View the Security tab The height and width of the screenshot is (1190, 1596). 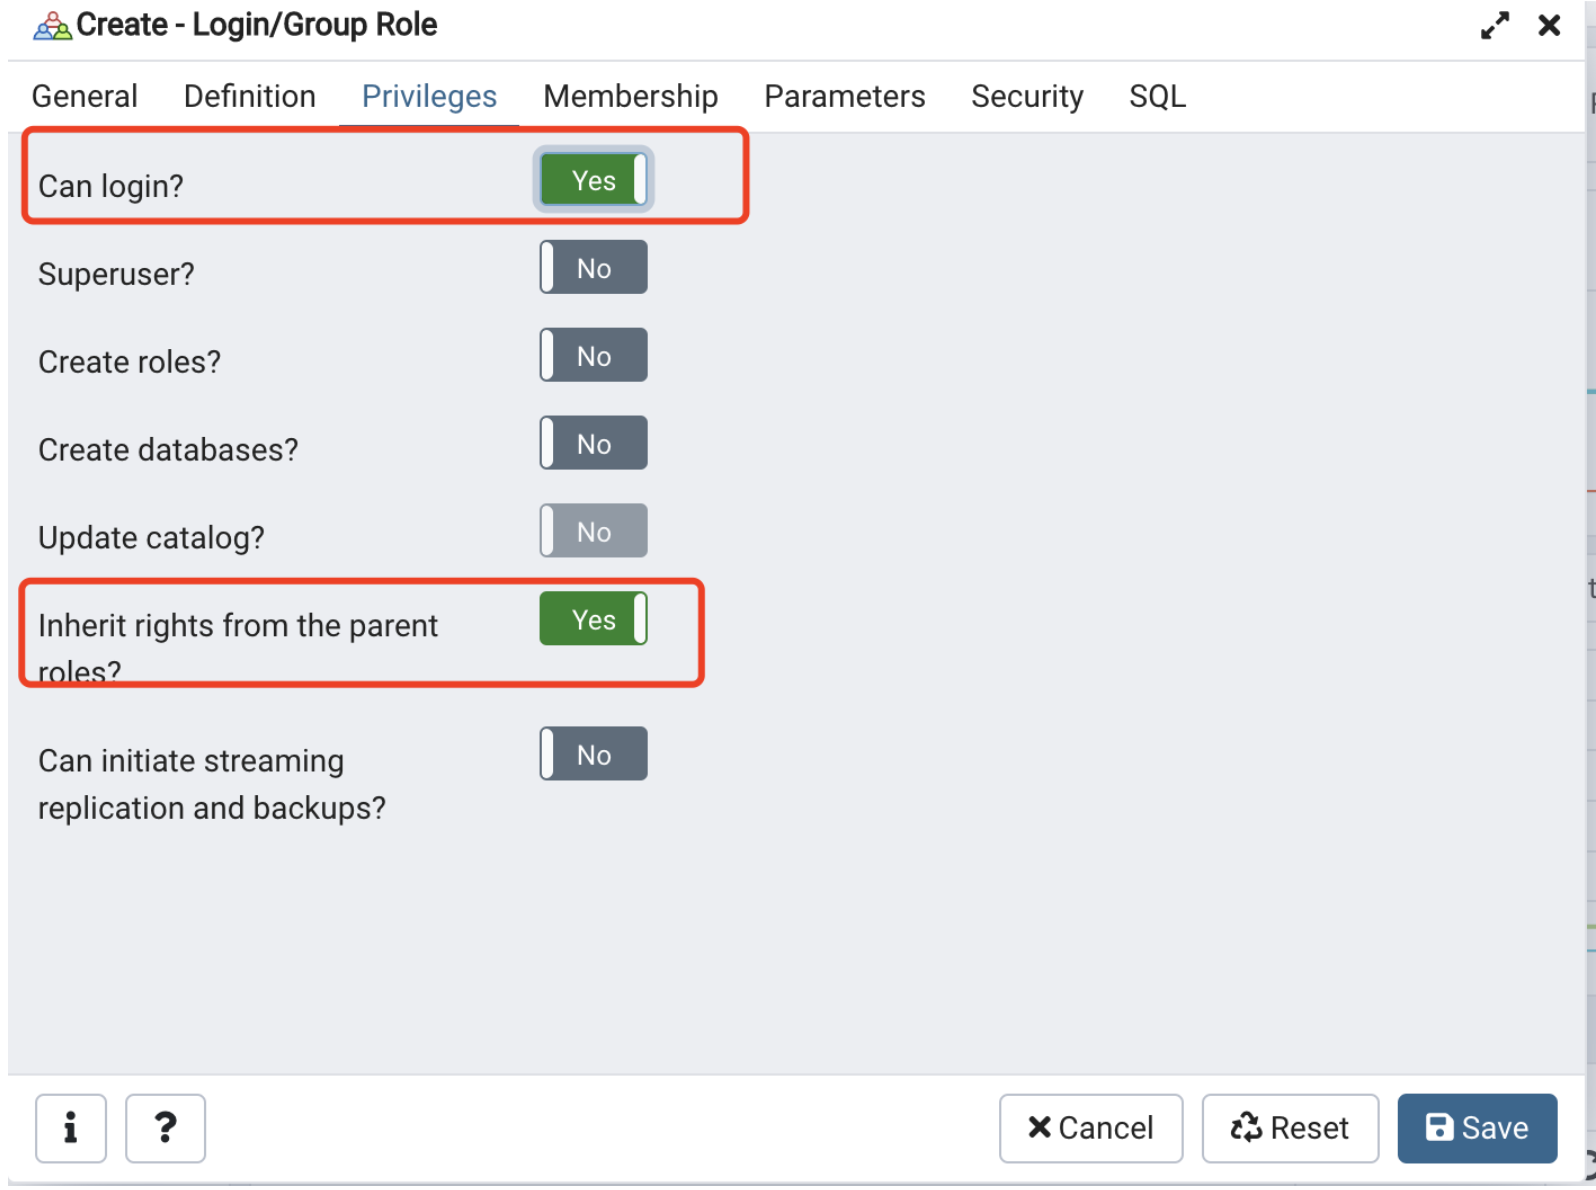1027,96
